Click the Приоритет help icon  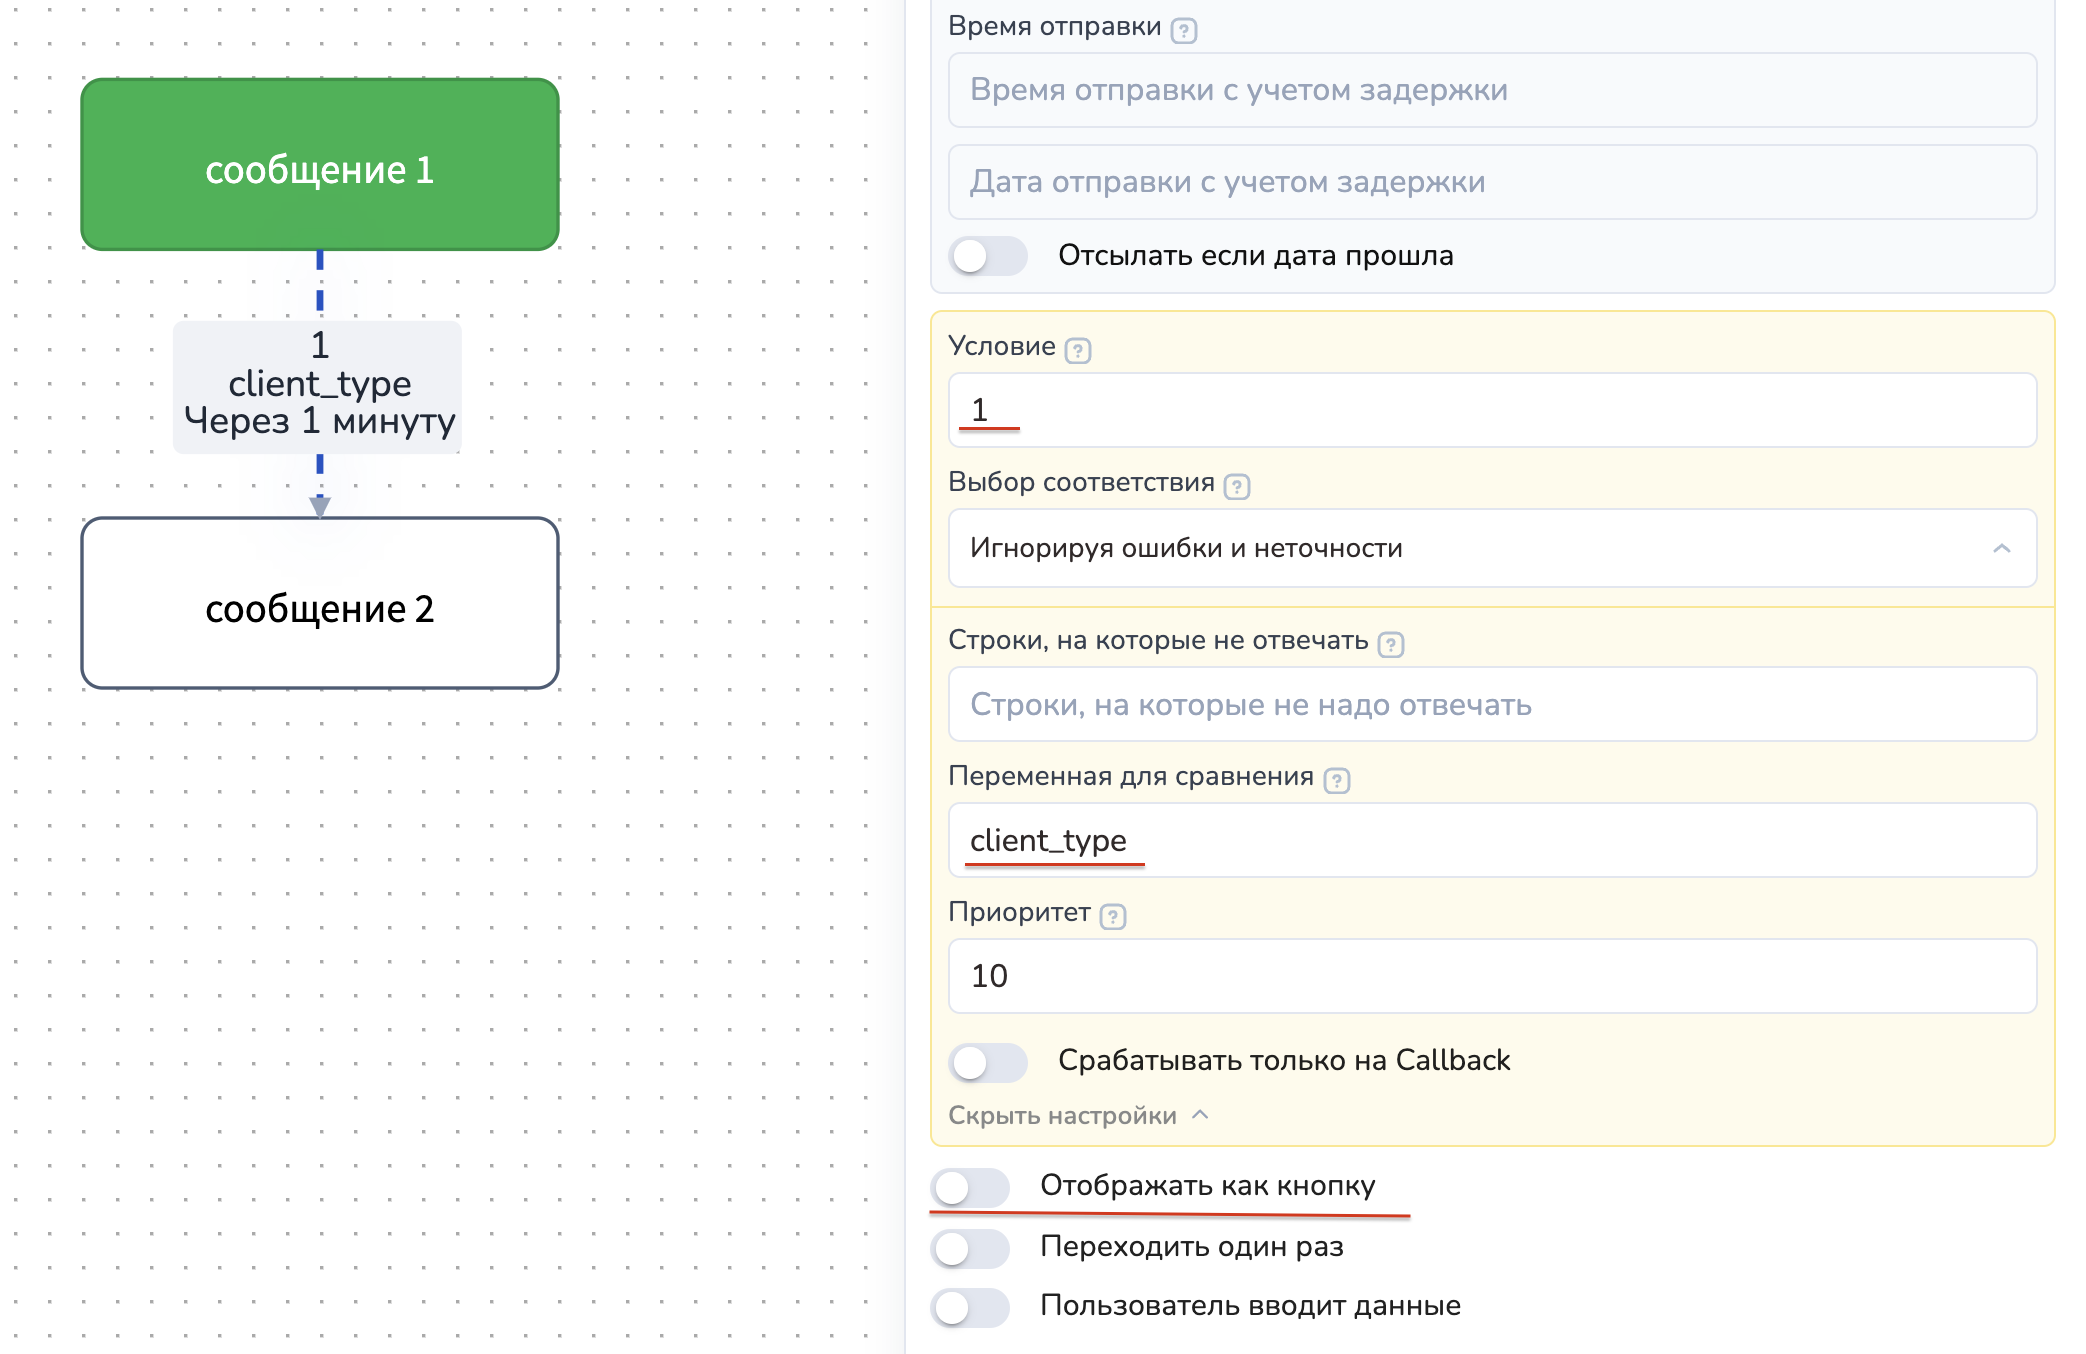(x=1112, y=917)
